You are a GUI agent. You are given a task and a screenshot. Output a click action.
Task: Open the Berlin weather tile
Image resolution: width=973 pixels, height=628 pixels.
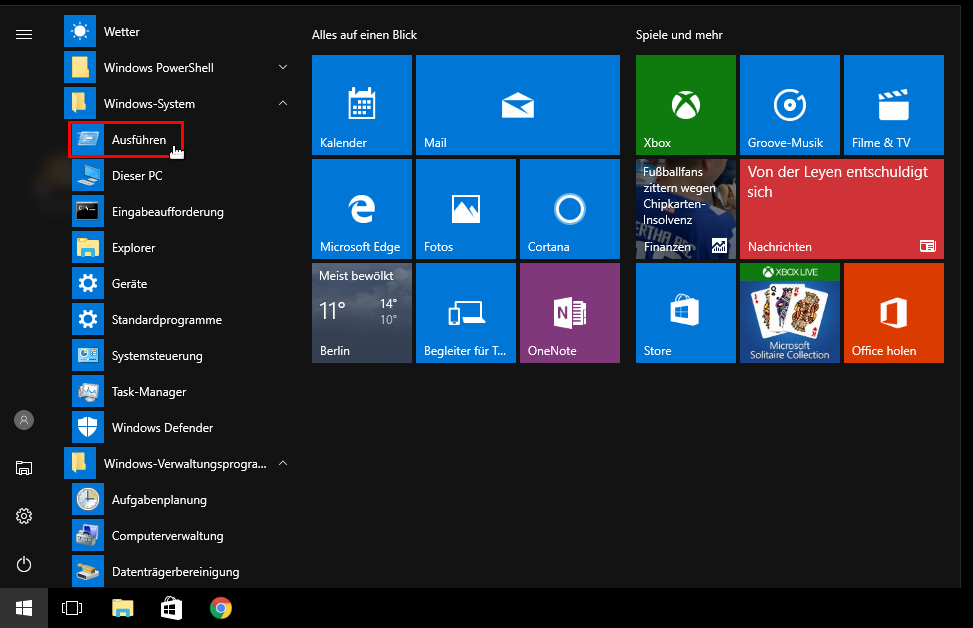[362, 313]
